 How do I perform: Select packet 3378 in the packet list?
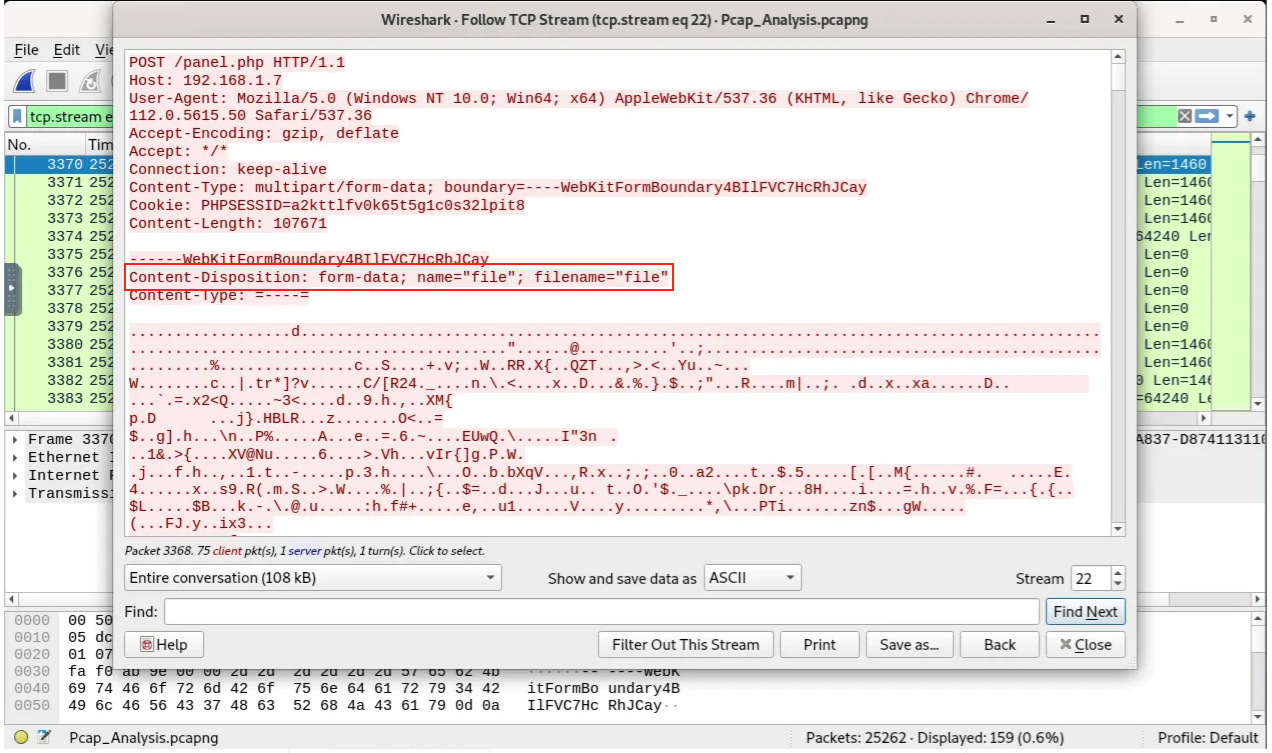pos(59,308)
